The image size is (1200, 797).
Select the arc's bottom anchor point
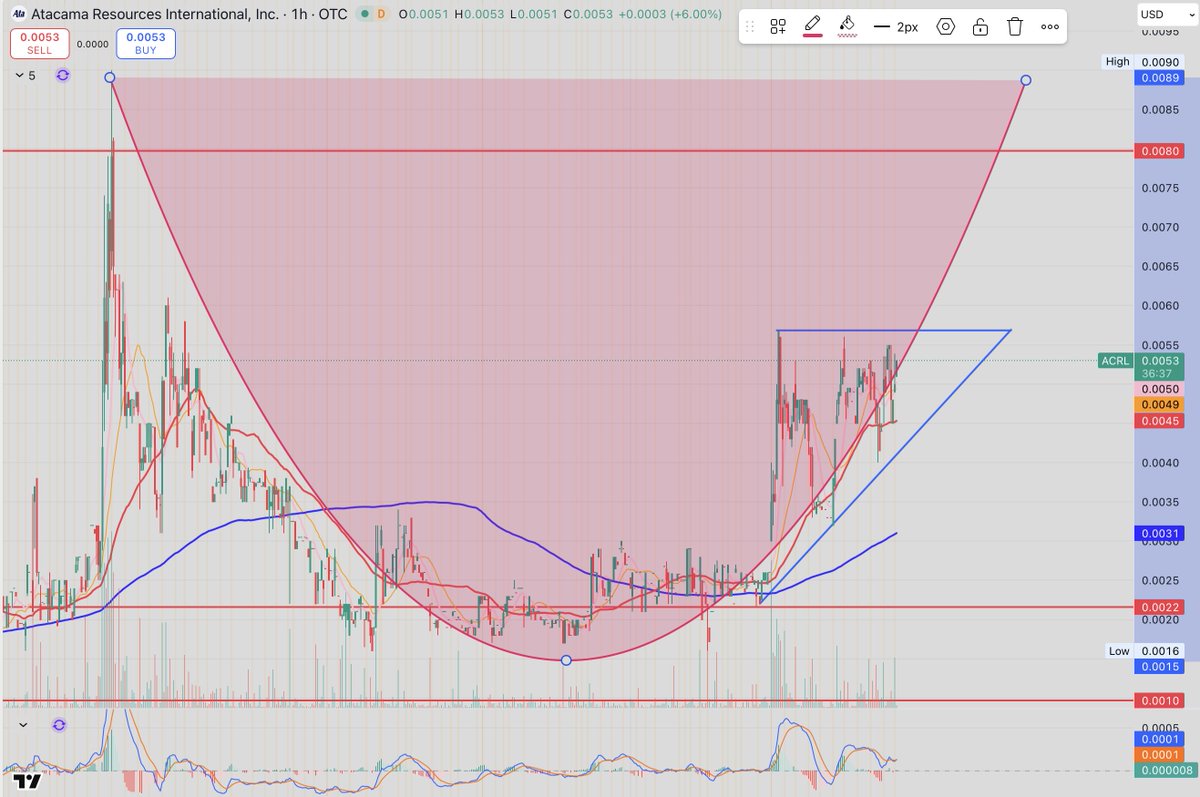pos(567,660)
